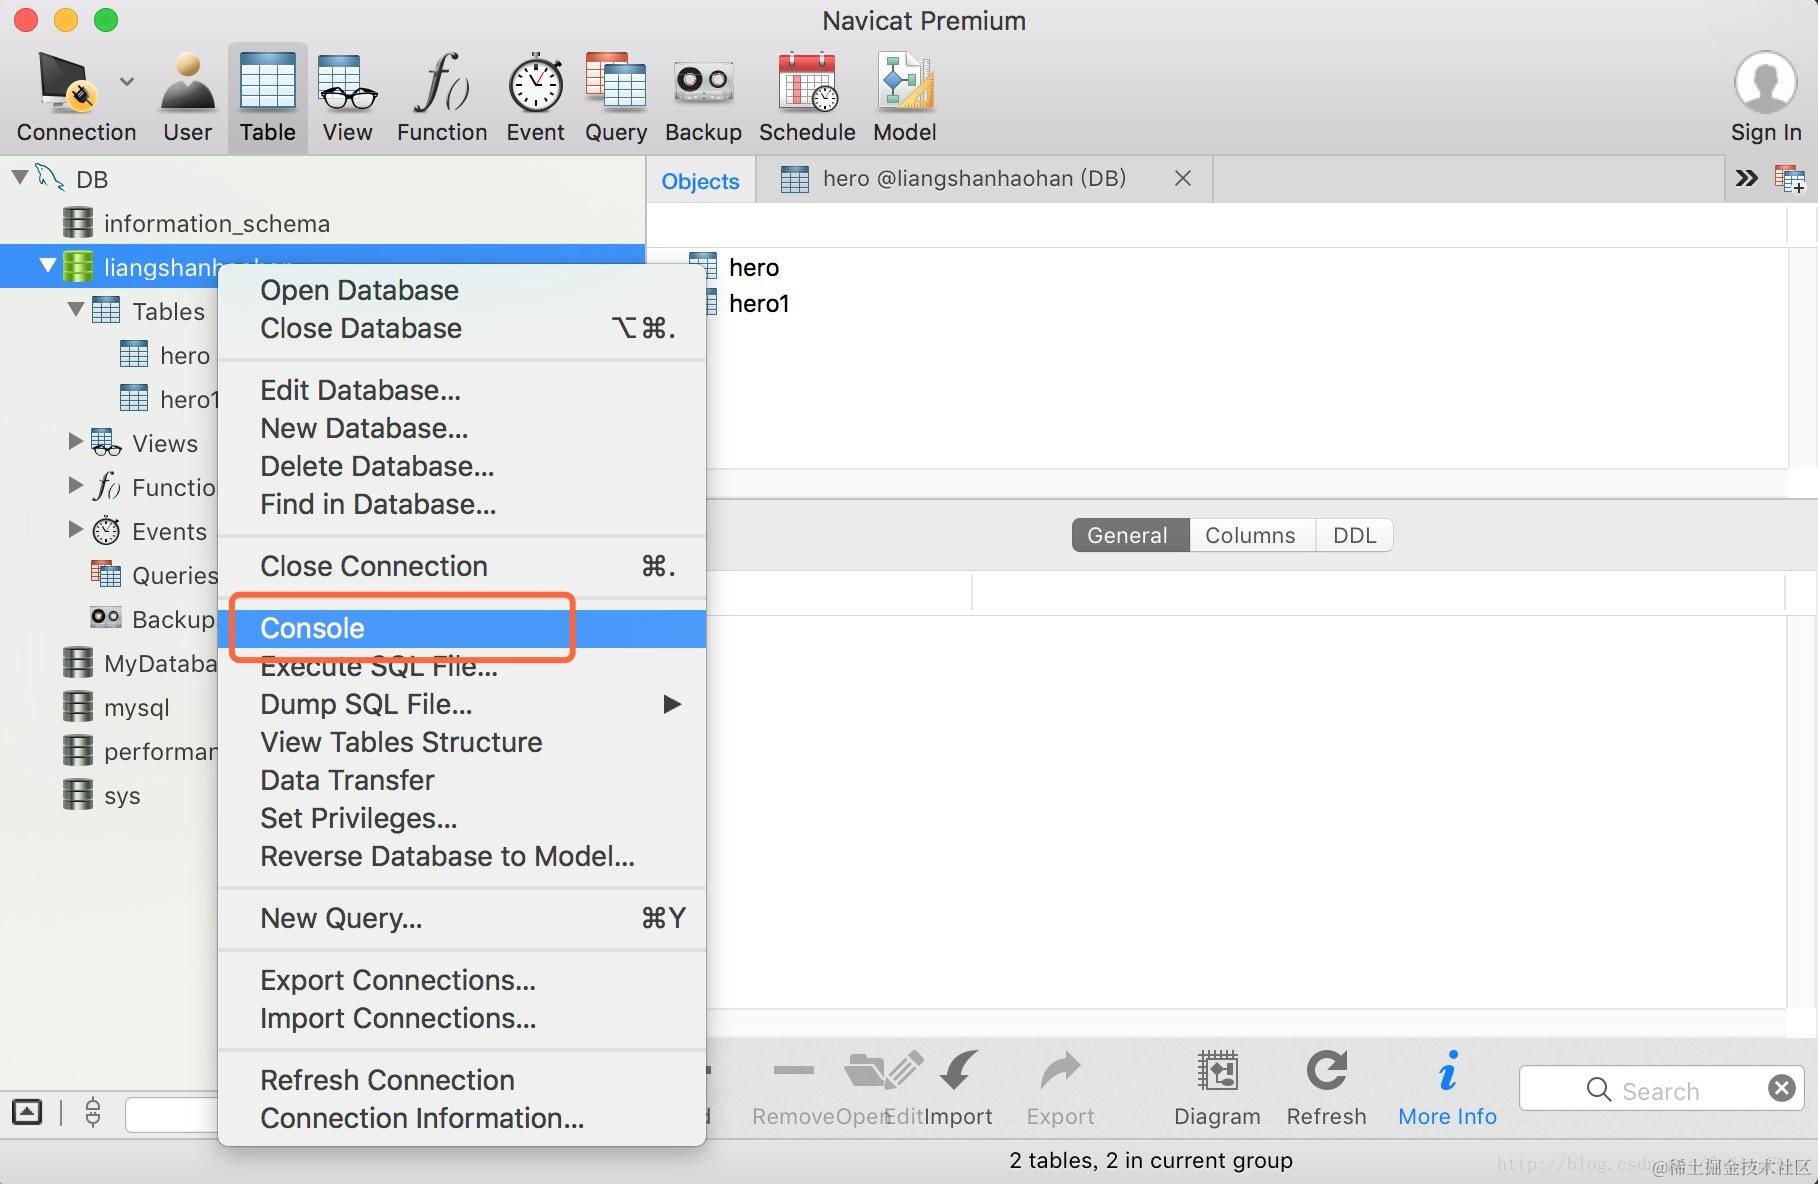Choose Set Privileges... menu entry

[462, 818]
